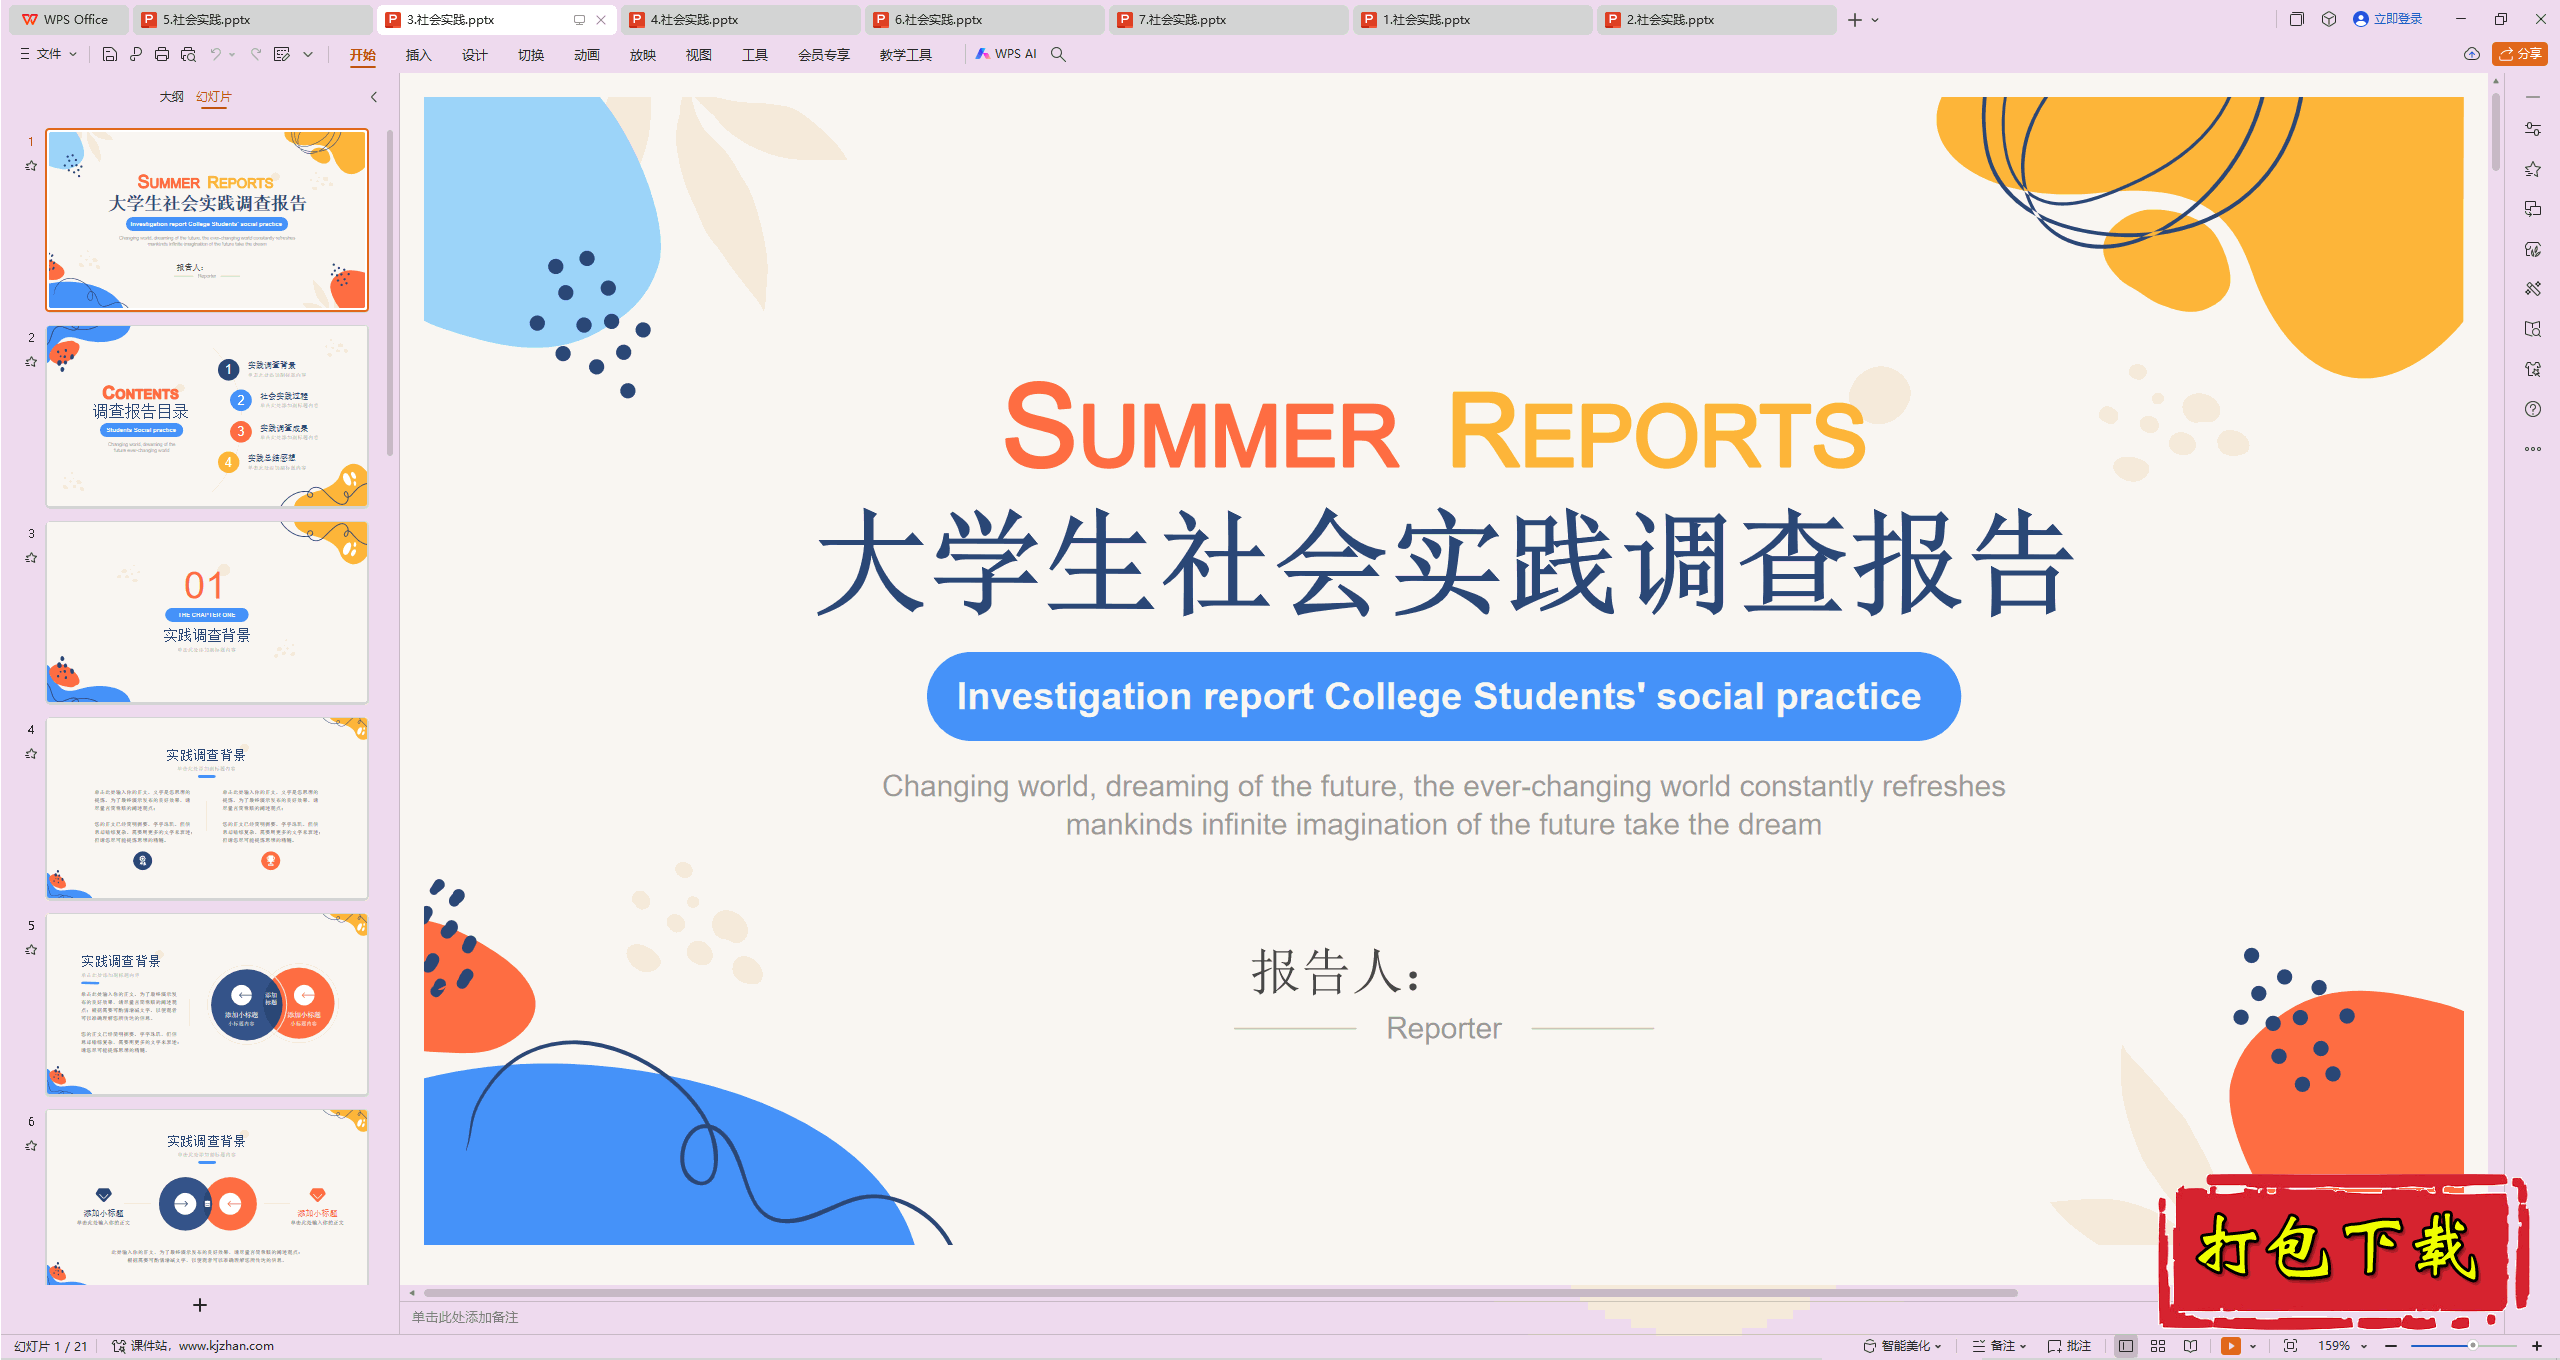This screenshot has width=2560, height=1360.
Task: Open the 开始 ribbon tab
Action: pos(363,55)
